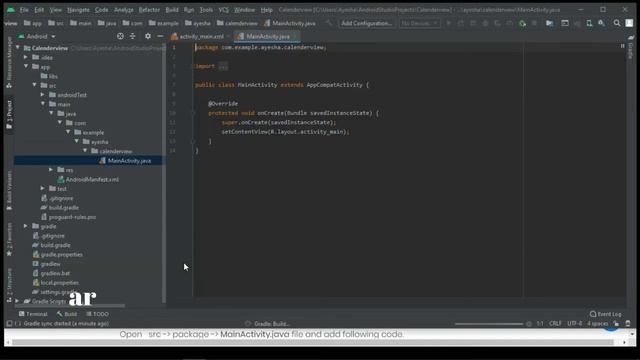Open the TODO tool window
Screen dimensions: 640x360
(98, 314)
